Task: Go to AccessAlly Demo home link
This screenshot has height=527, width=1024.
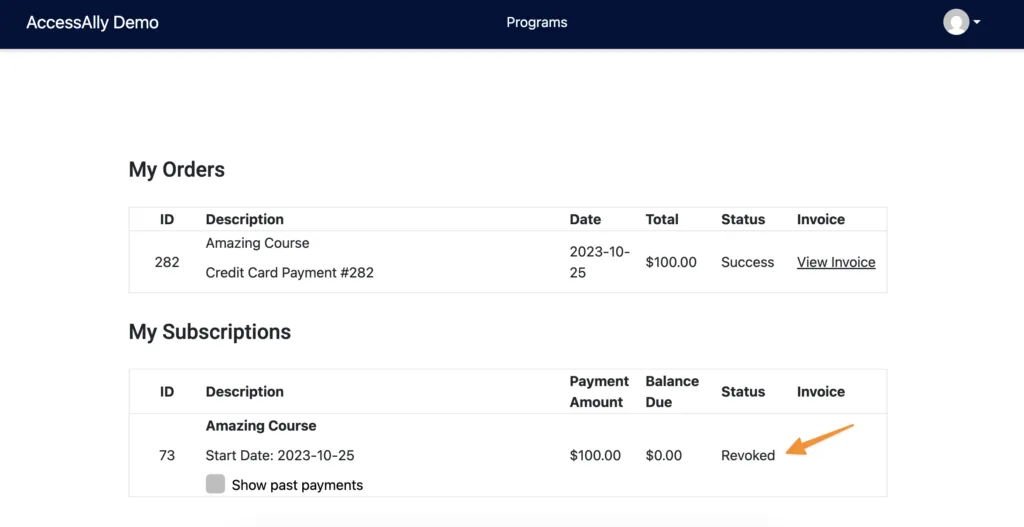Action: coord(92,22)
